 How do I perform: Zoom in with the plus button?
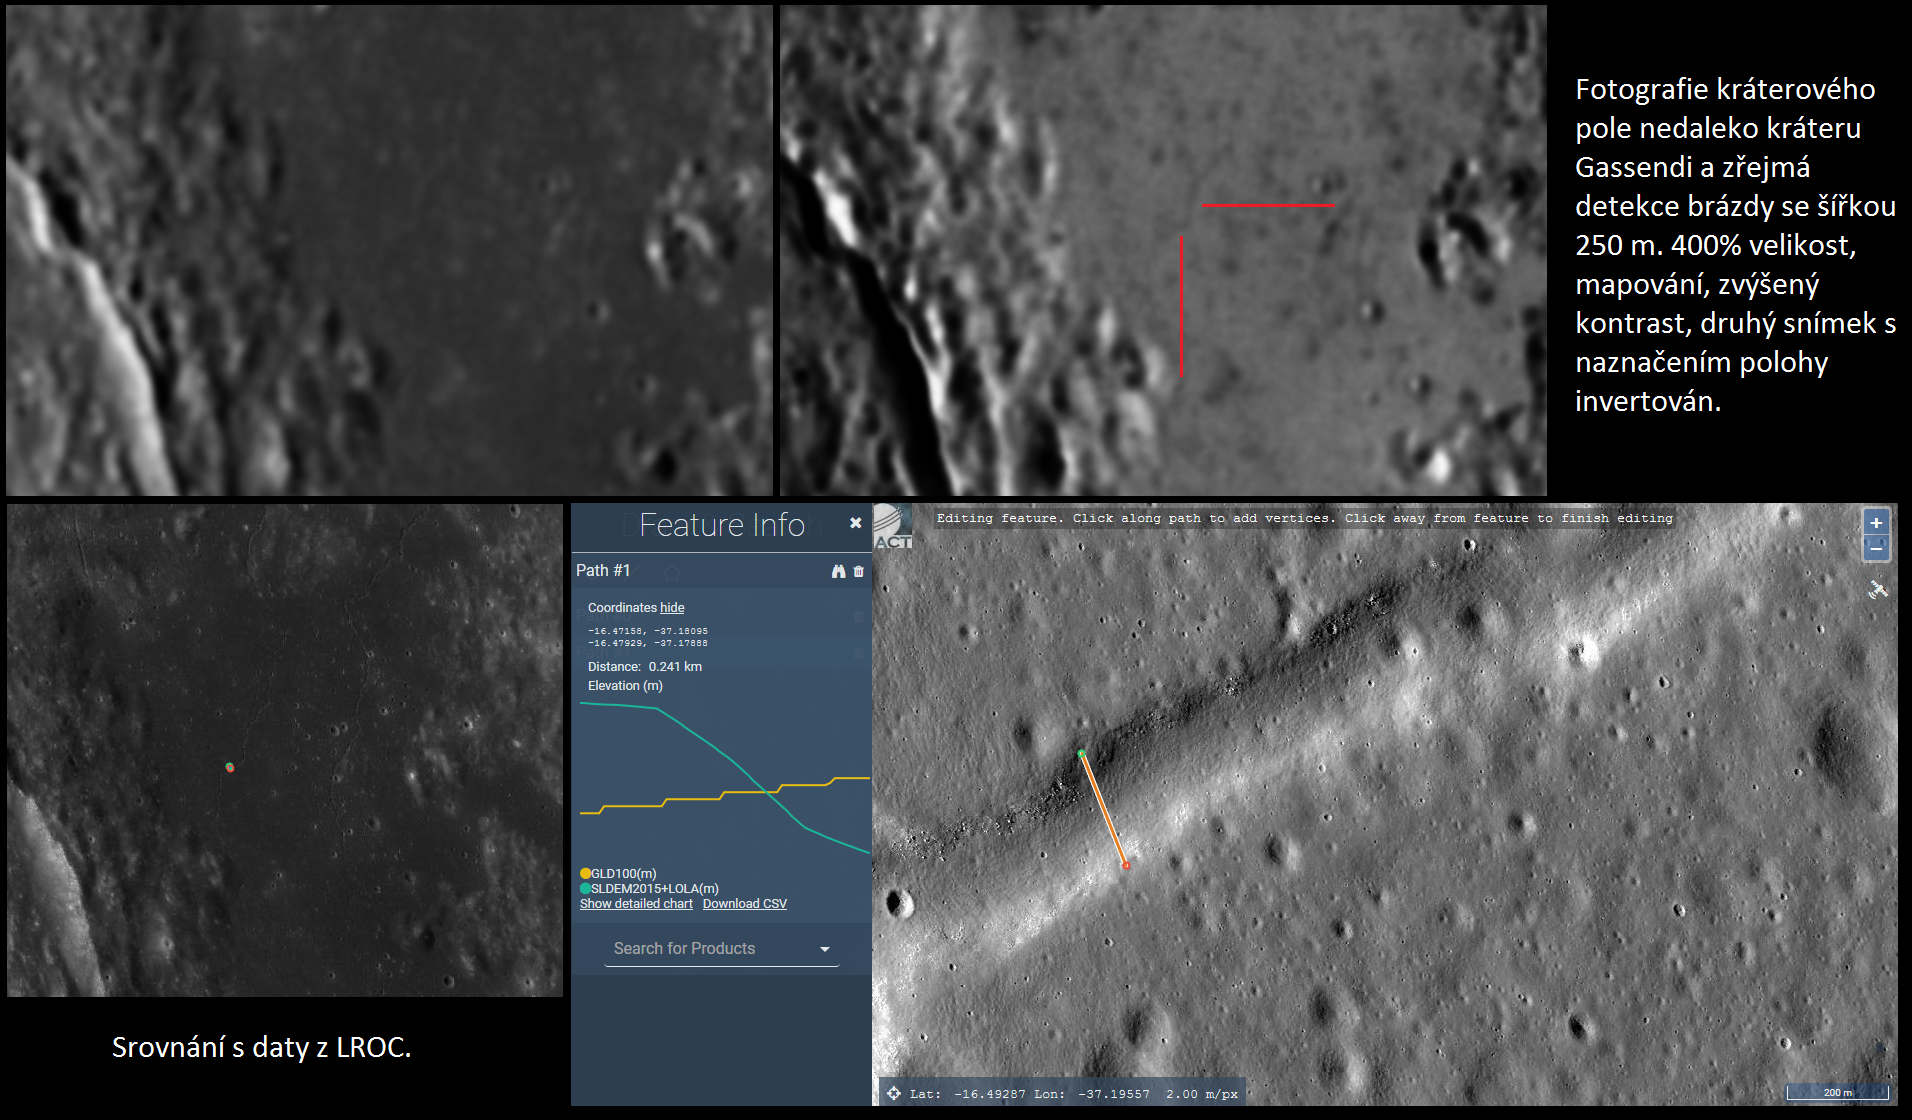pos(1876,523)
